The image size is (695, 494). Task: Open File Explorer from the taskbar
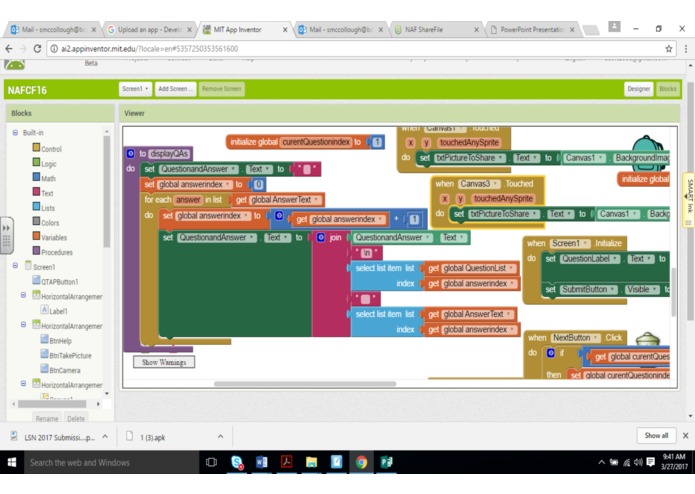(x=312, y=462)
